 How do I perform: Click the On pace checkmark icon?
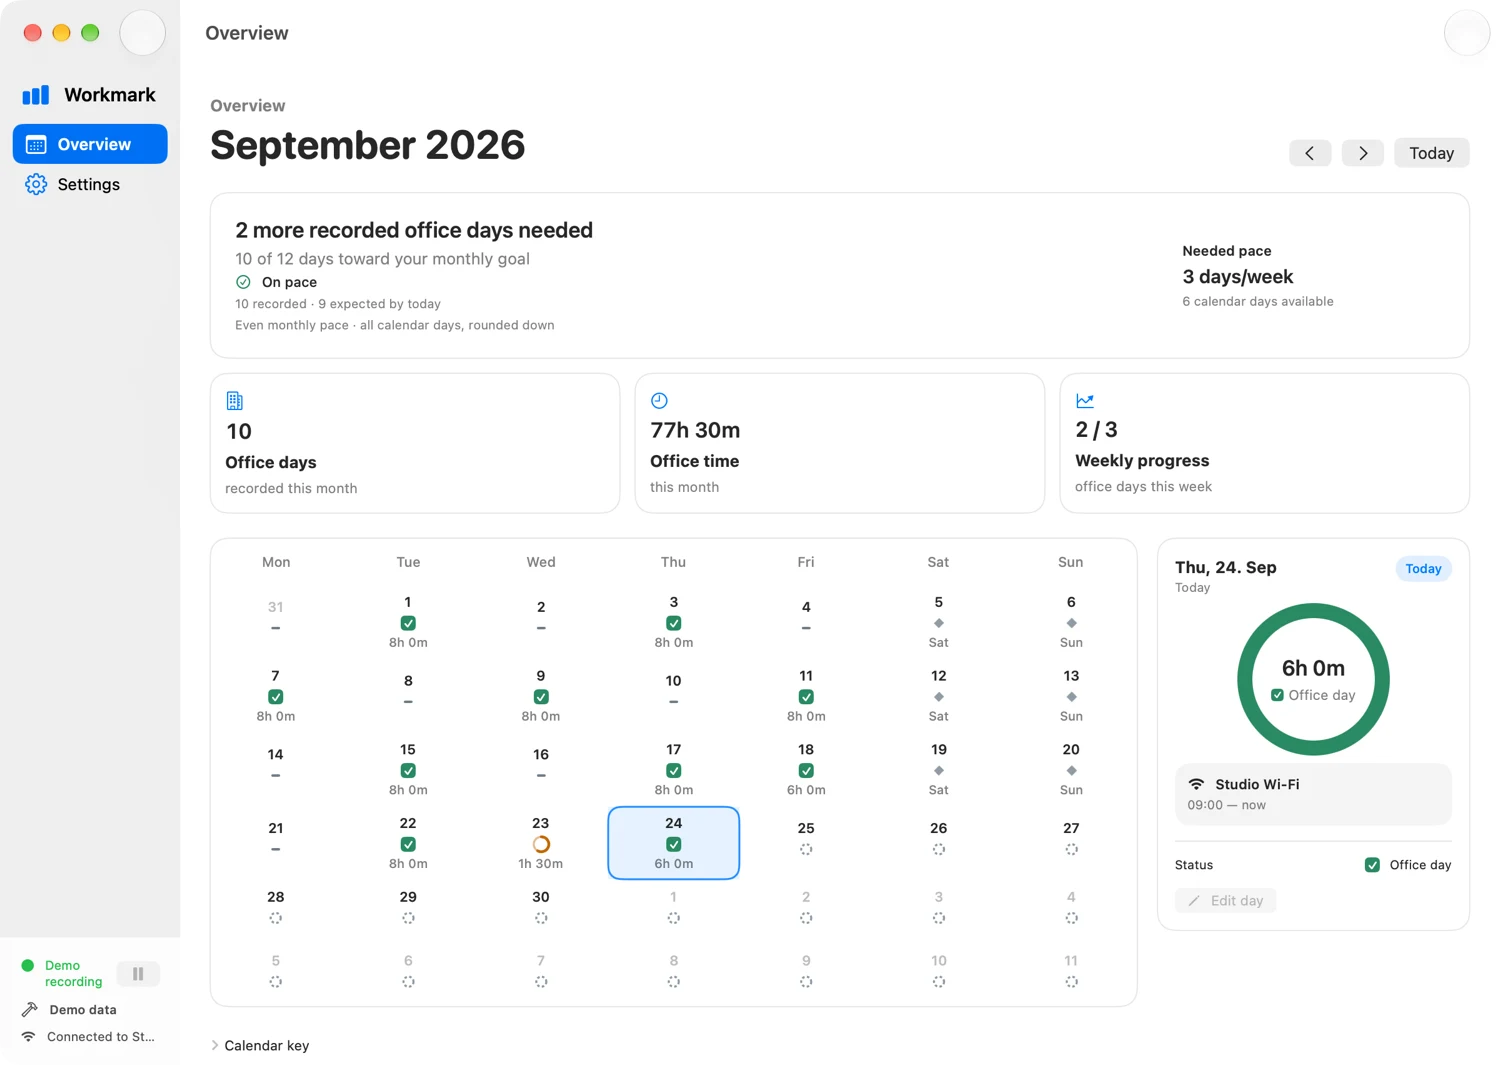coord(243,282)
